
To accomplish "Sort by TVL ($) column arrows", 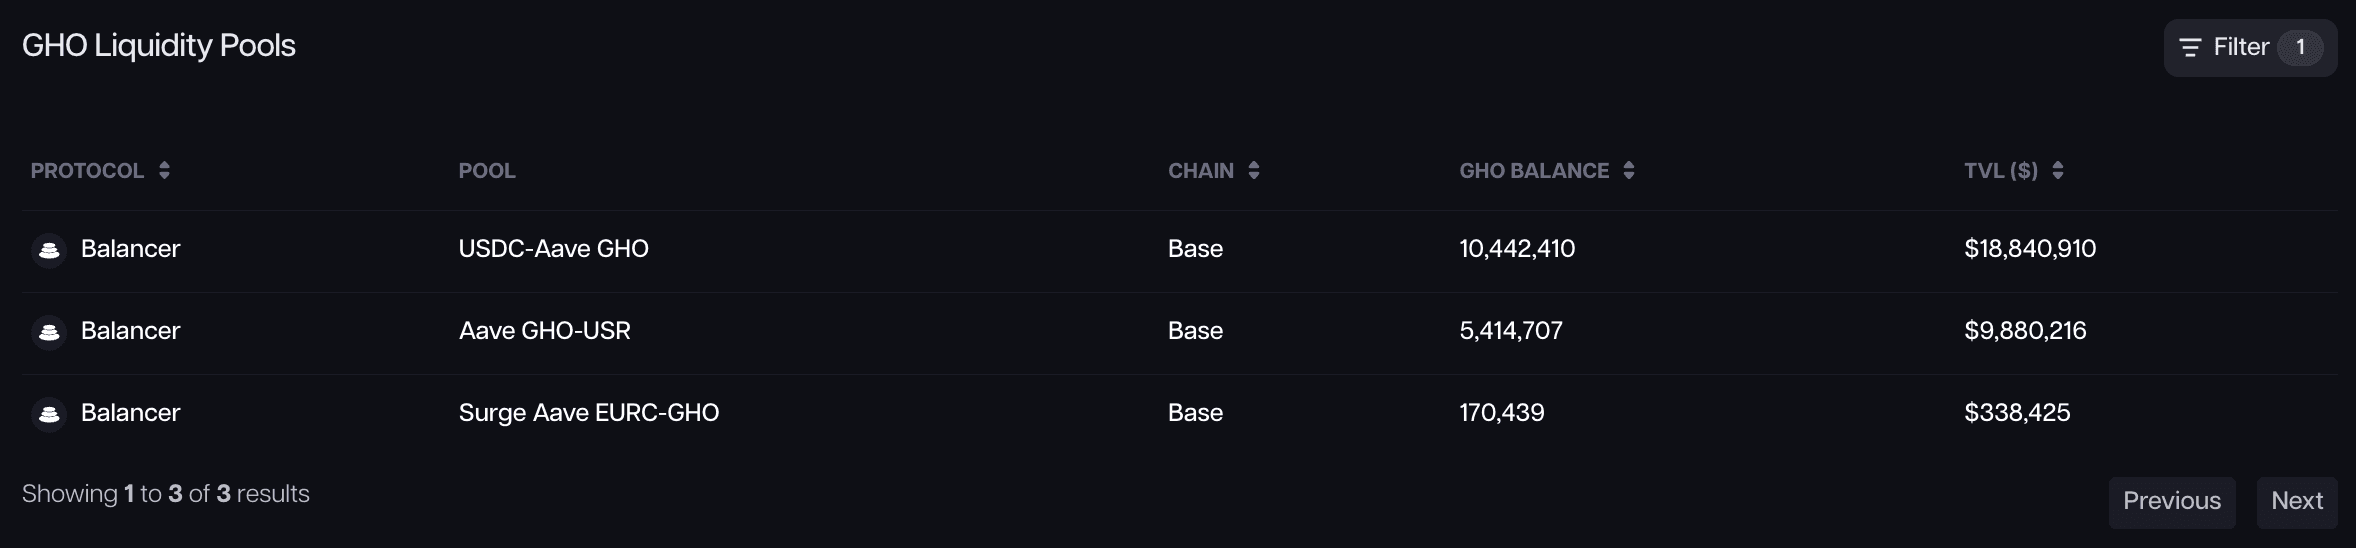I will [2058, 171].
